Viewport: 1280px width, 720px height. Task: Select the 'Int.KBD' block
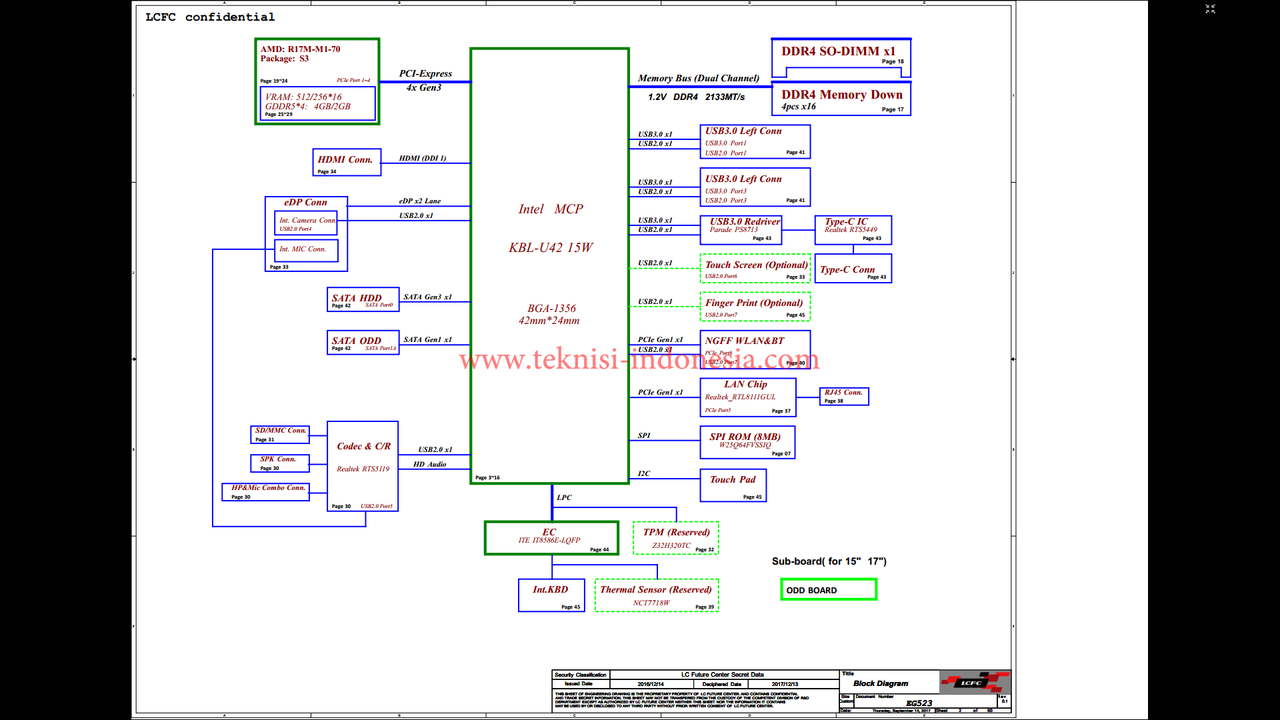tap(551, 595)
